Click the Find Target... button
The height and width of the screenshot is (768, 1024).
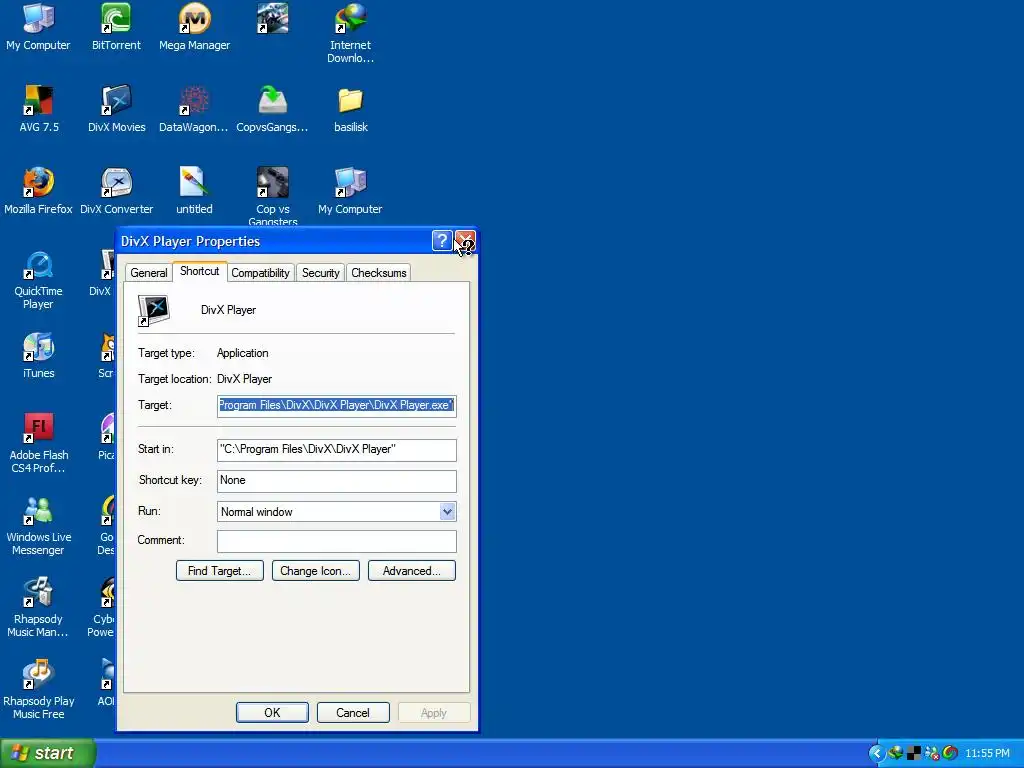click(x=219, y=571)
